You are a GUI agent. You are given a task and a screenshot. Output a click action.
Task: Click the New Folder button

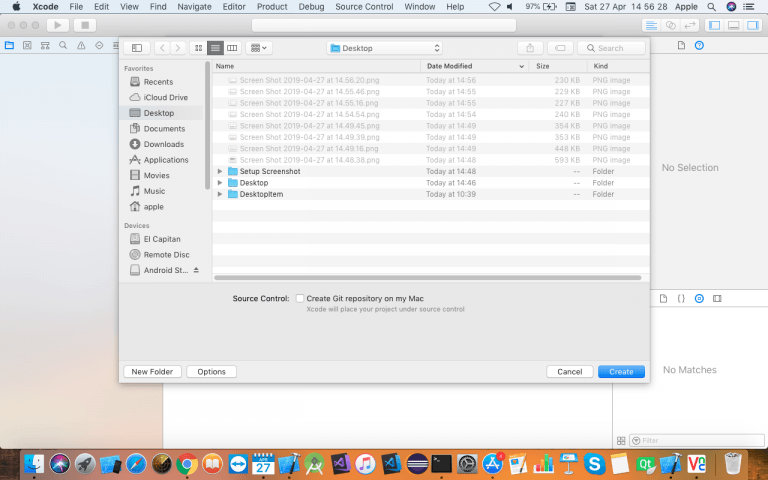click(153, 371)
